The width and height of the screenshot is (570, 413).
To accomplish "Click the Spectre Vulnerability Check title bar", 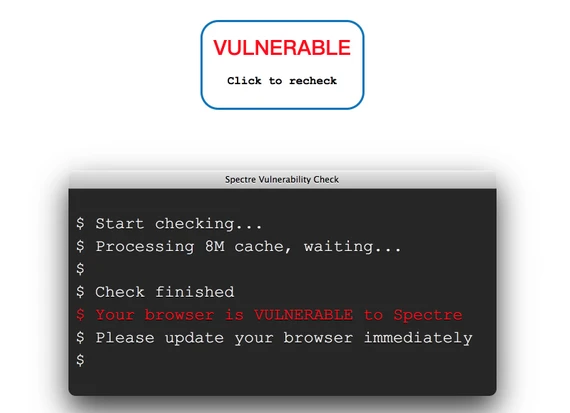I will (282, 180).
